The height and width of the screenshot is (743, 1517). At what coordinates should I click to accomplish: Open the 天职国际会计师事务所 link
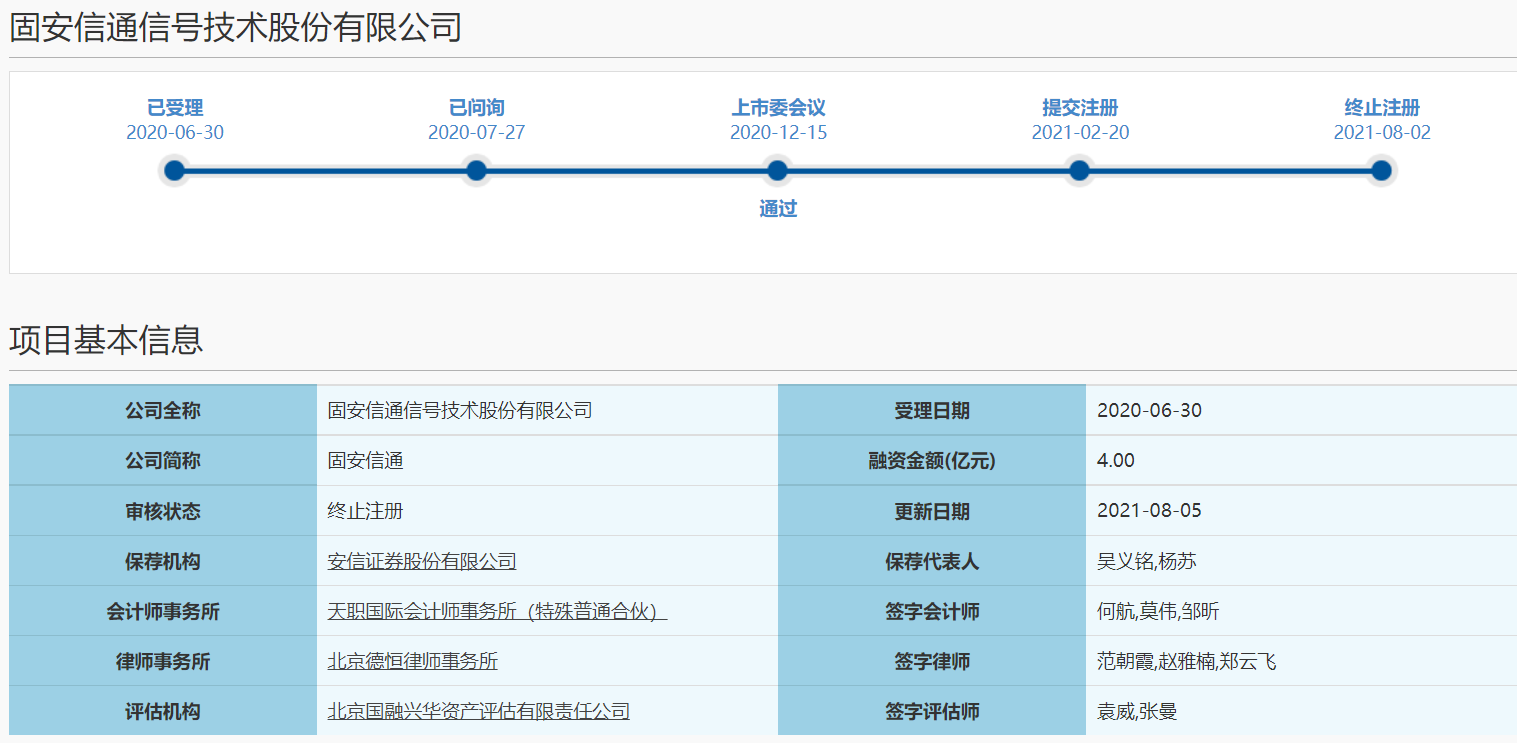point(497,611)
